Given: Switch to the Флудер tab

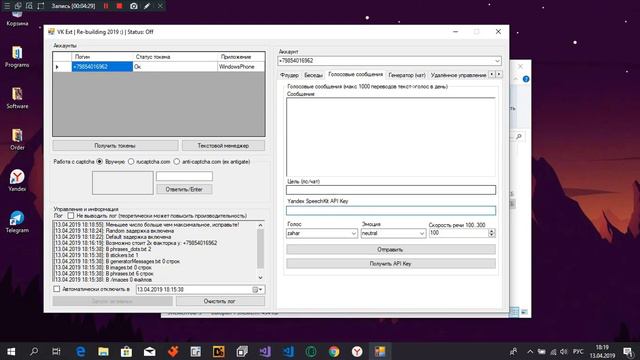Looking at the screenshot, I should [x=289, y=75].
